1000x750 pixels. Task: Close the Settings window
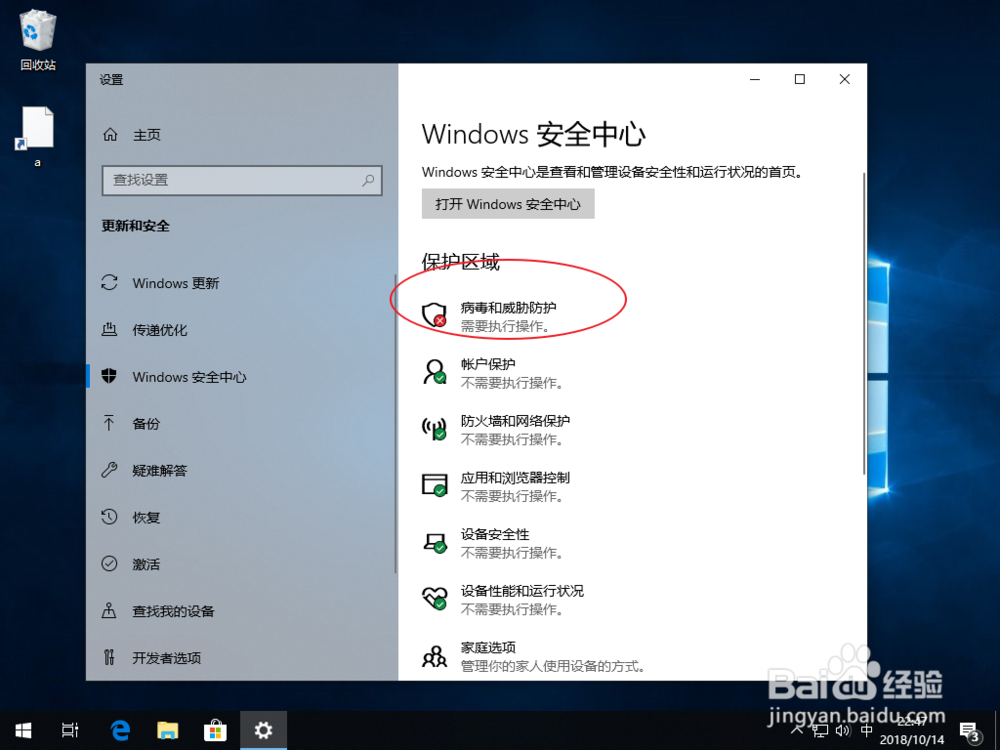[844, 79]
